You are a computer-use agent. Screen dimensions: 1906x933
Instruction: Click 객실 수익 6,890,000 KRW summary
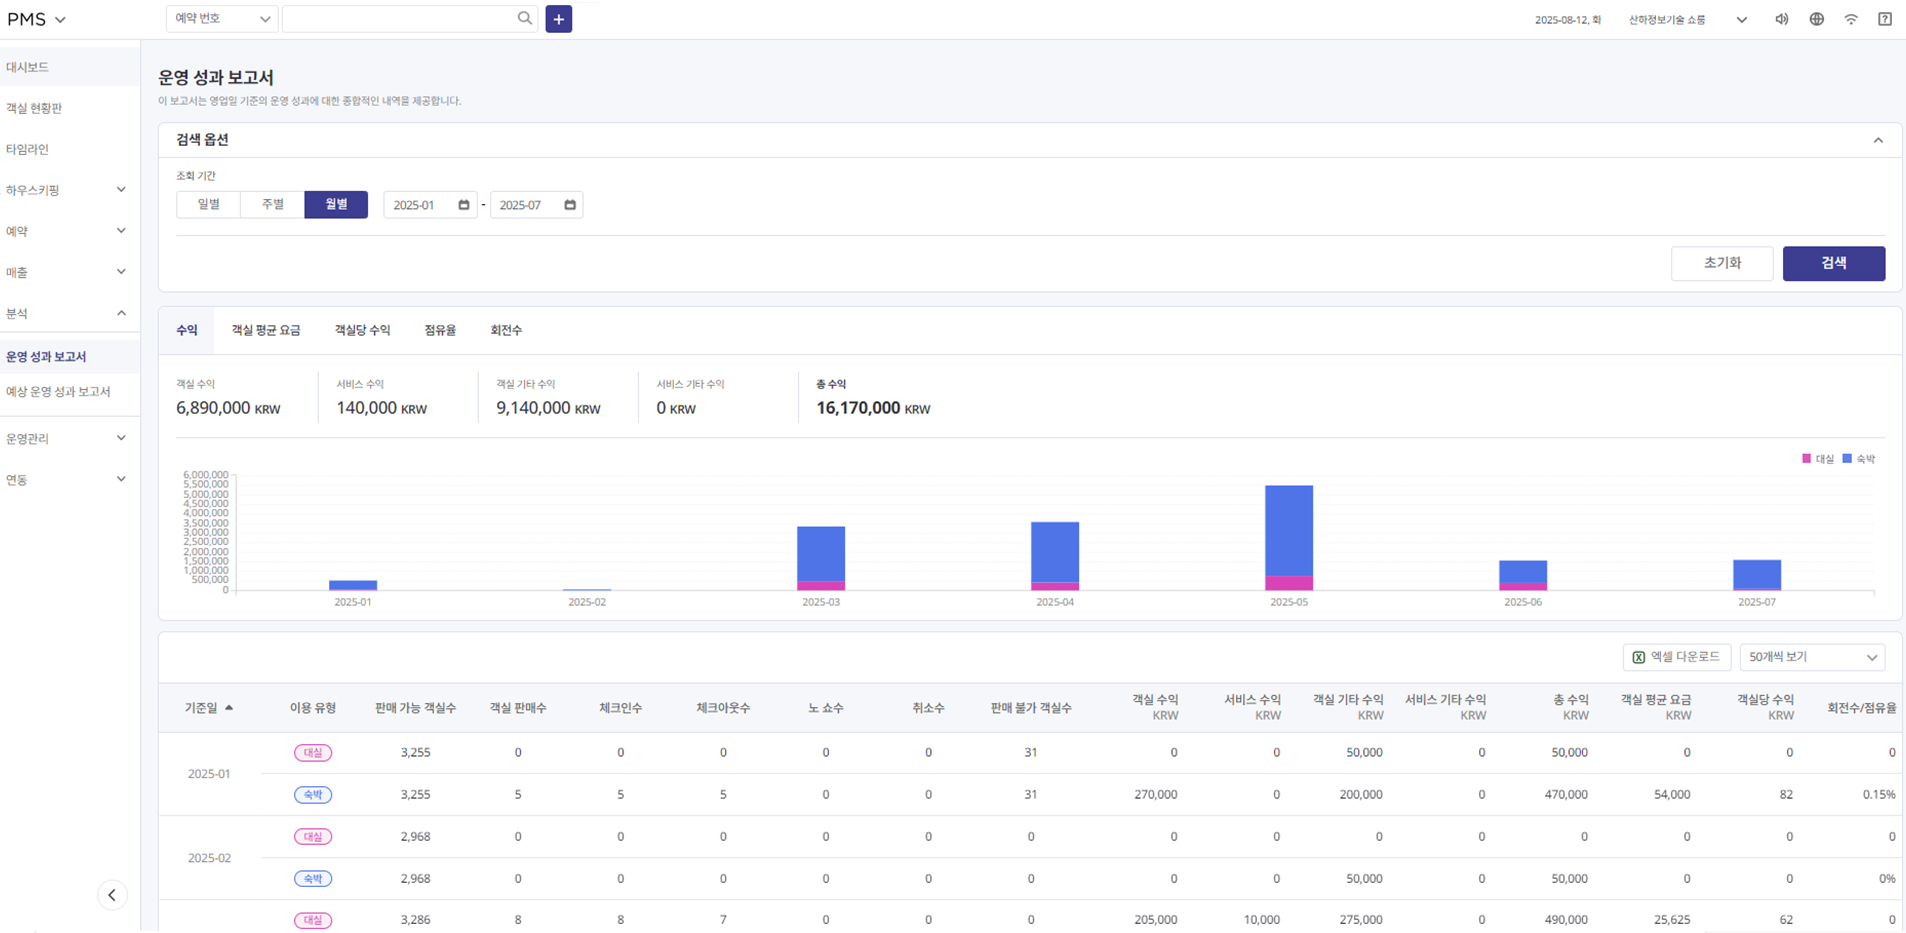pyautogui.click(x=228, y=398)
